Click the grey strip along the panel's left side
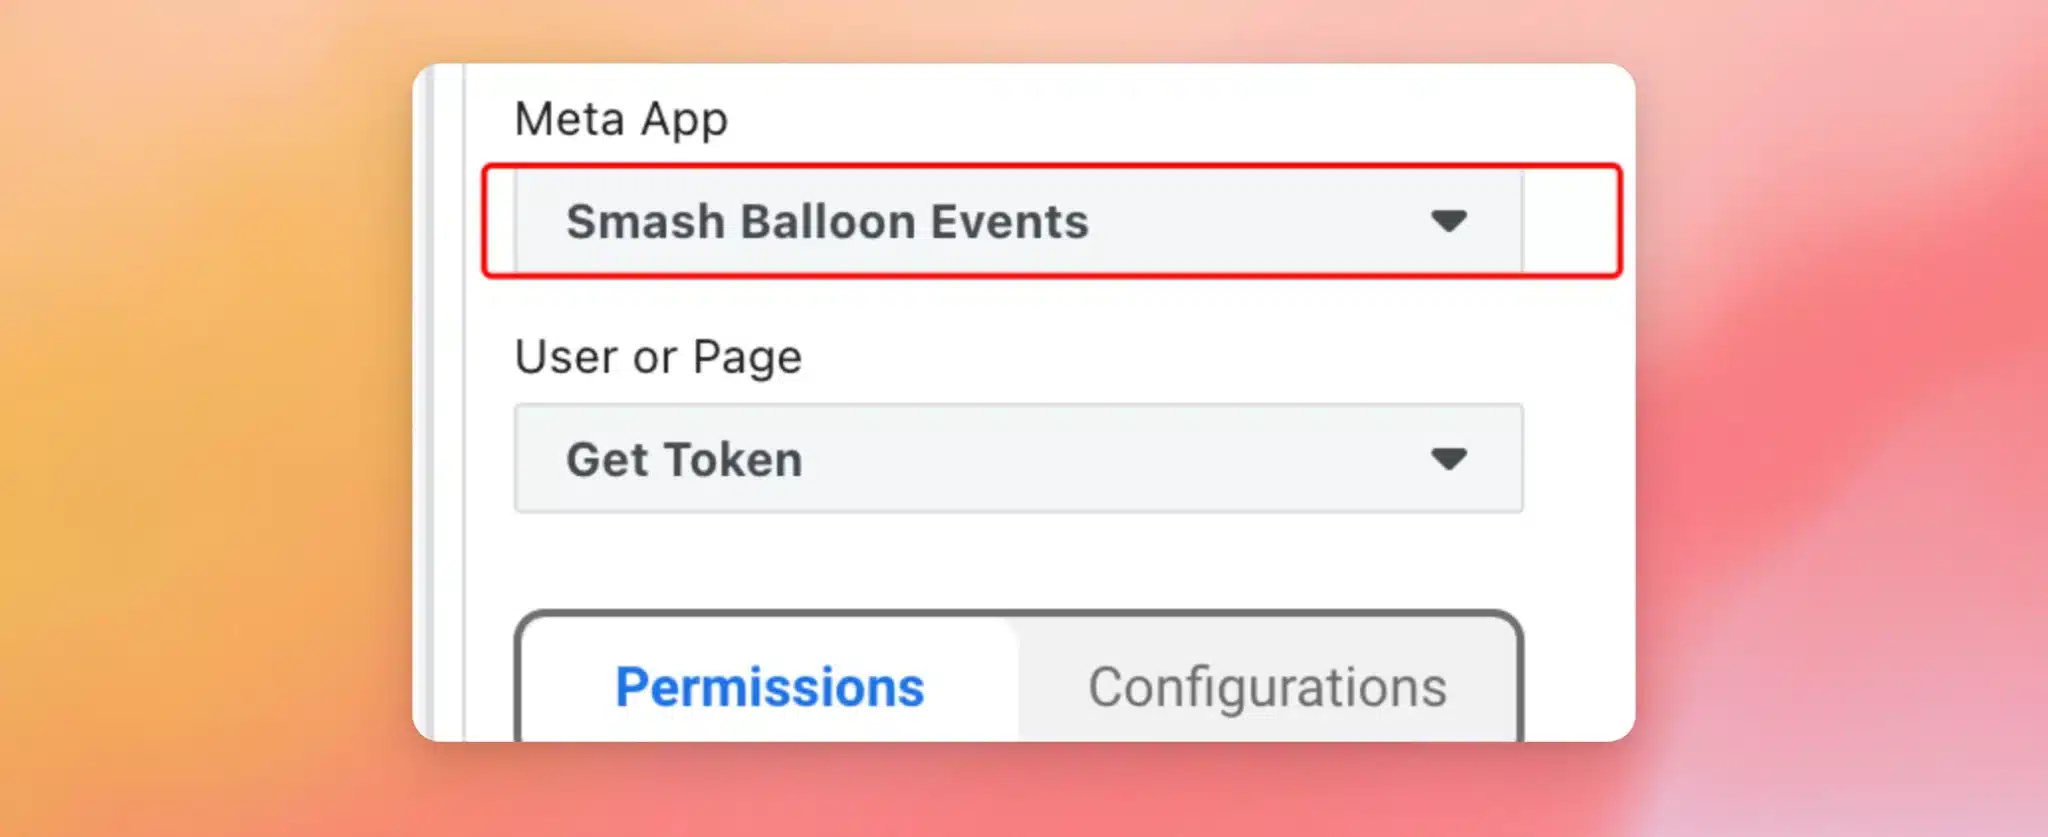 [x=425, y=400]
